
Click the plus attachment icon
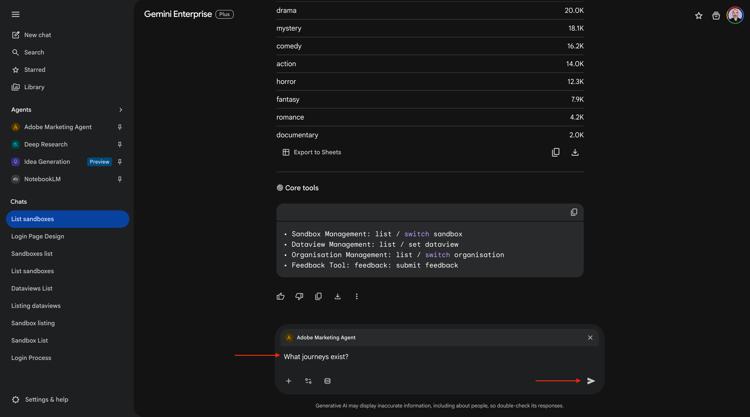point(289,381)
